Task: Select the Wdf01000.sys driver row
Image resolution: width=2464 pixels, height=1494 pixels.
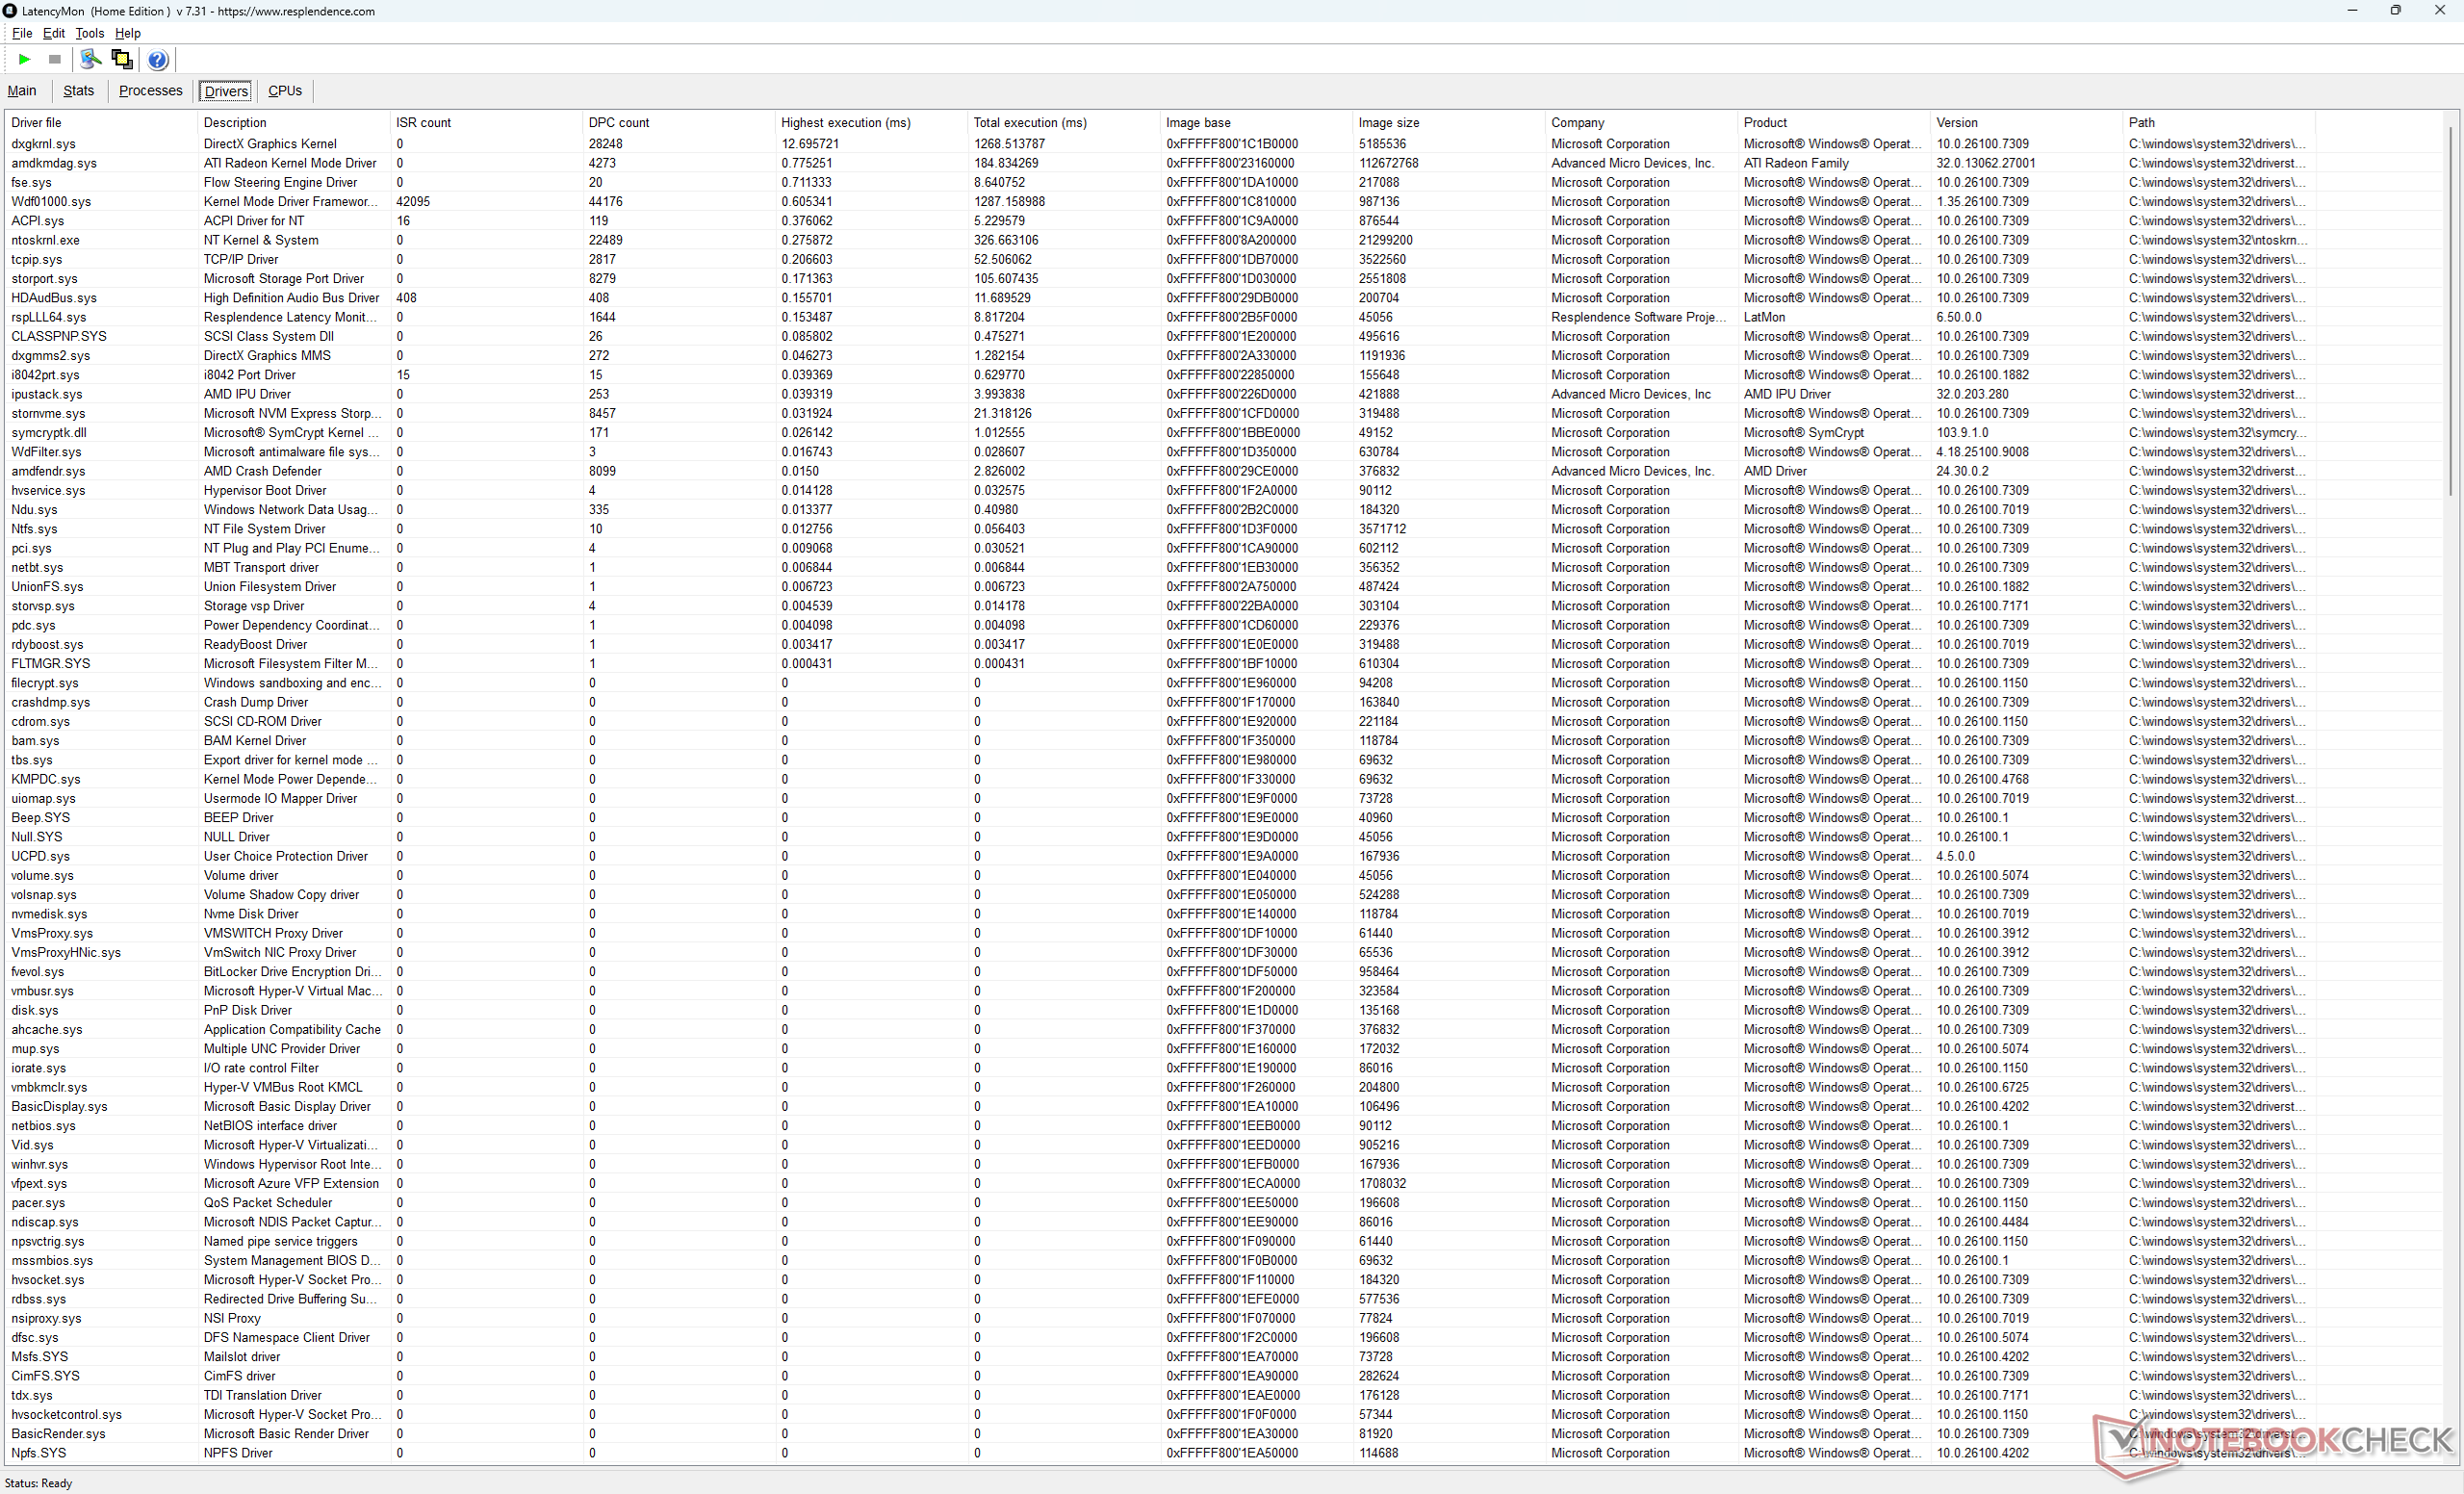Action: (x=50, y=202)
